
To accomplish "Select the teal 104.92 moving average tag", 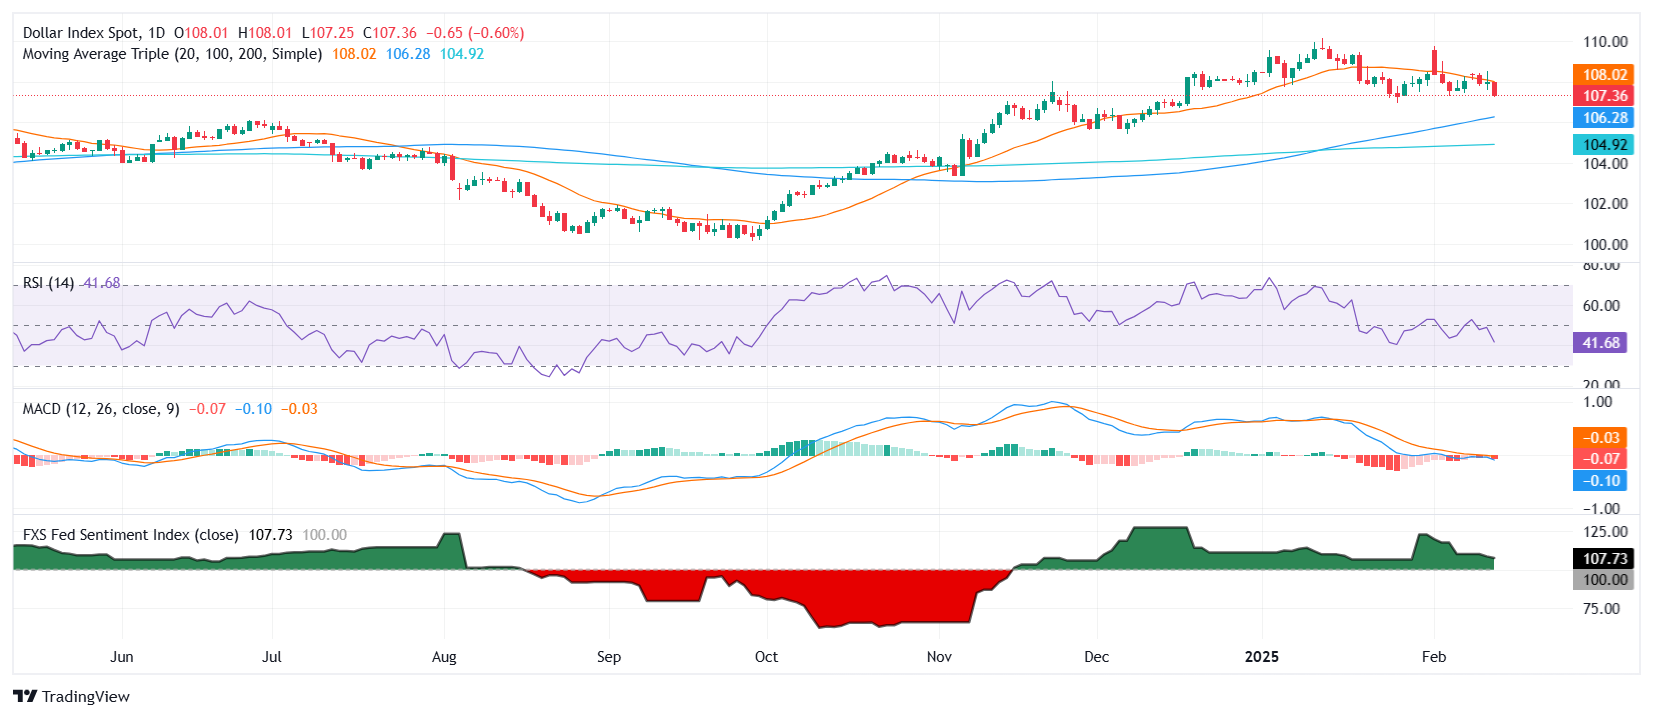I will click(x=1604, y=145).
